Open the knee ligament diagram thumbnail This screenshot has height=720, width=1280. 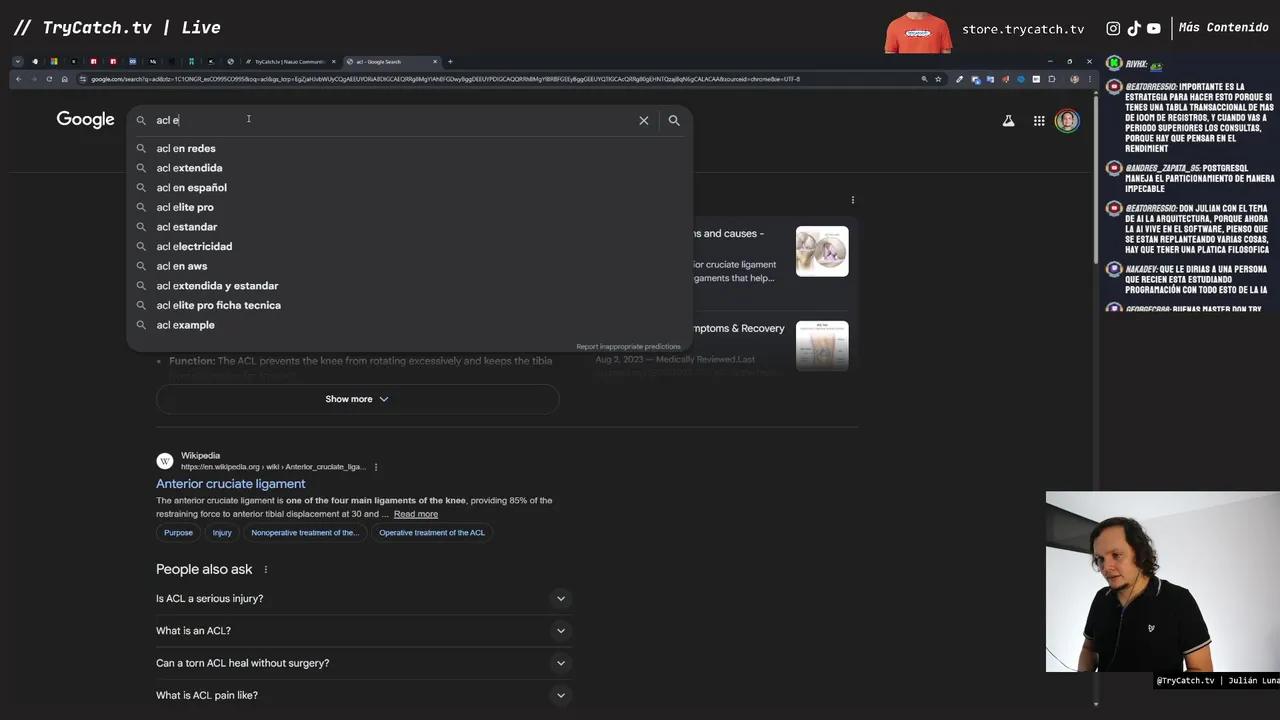click(x=822, y=251)
